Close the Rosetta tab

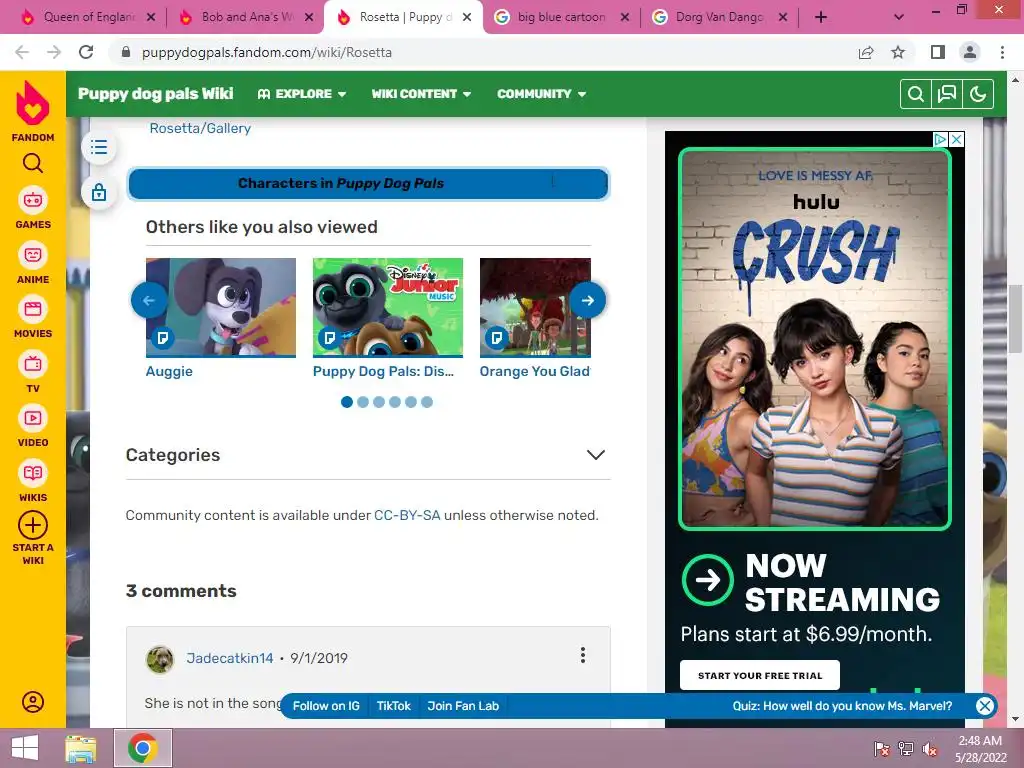[467, 18]
